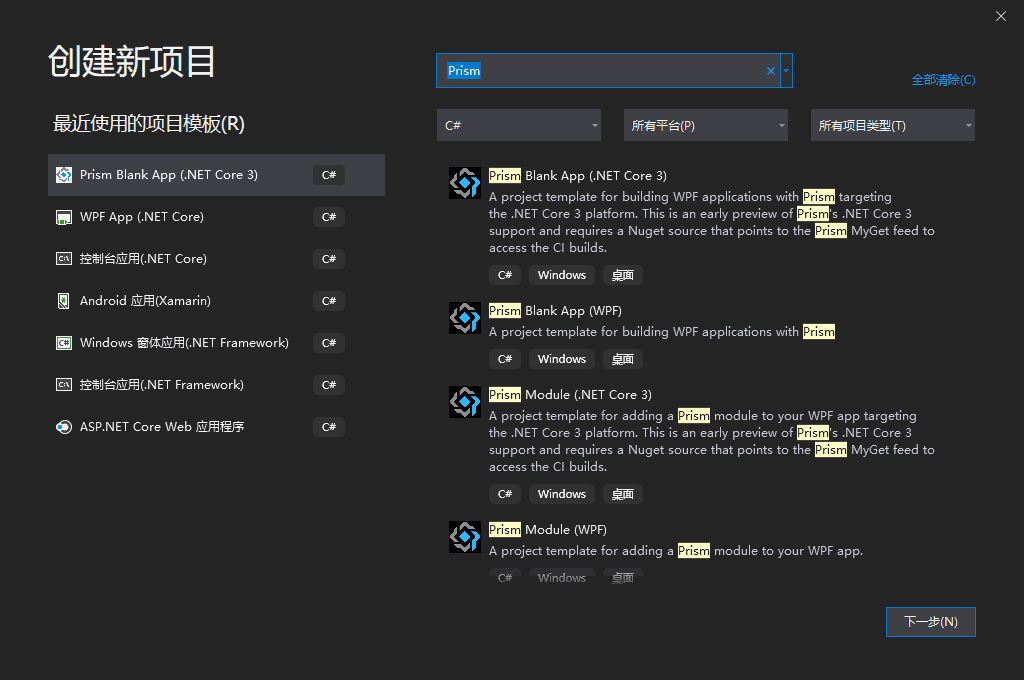Viewport: 1024px width, 680px height.
Task: Select recent template 控制台应用(.NET Framework)
Action: (x=216, y=385)
